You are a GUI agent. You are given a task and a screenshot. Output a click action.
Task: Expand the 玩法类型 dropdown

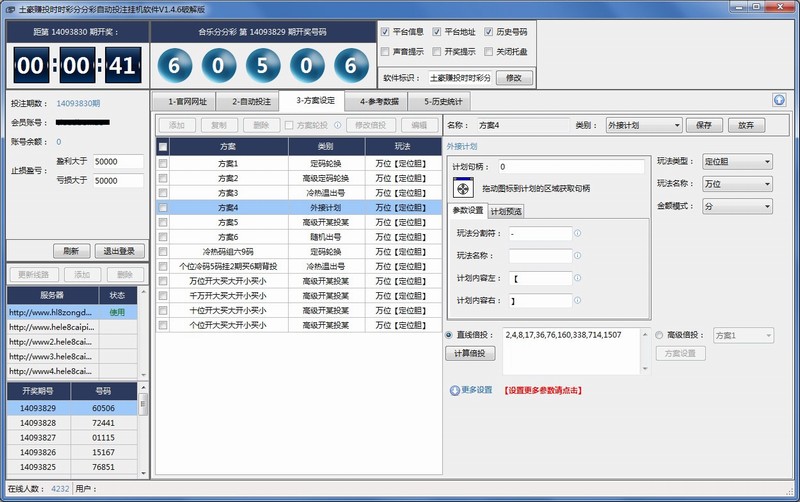737,161
